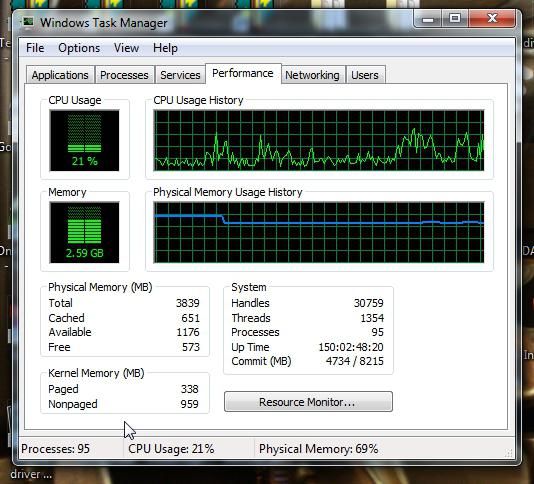This screenshot has height=484, width=534.
Task: Click the Commit value 4734 / 8215
Action: [x=355, y=361]
